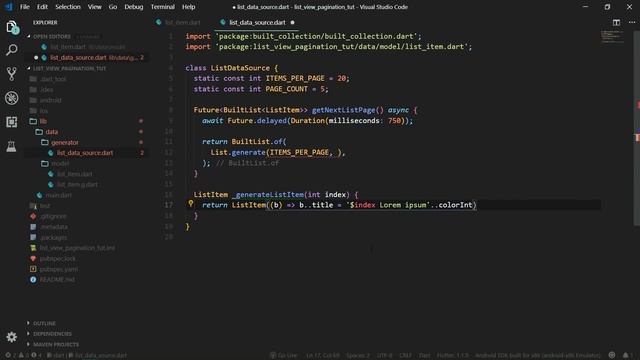The image size is (640, 360).
Task: Open the Selection menu
Action: click(68, 7)
